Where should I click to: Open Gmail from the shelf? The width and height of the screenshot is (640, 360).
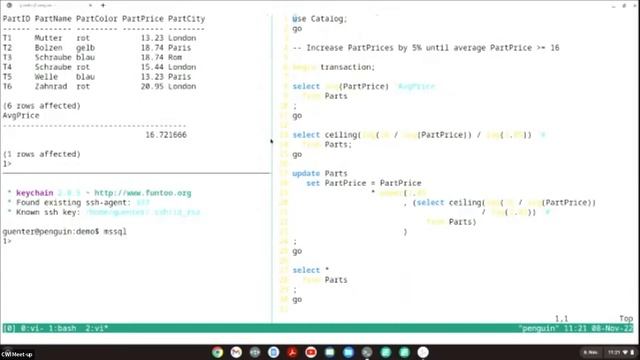(236, 352)
